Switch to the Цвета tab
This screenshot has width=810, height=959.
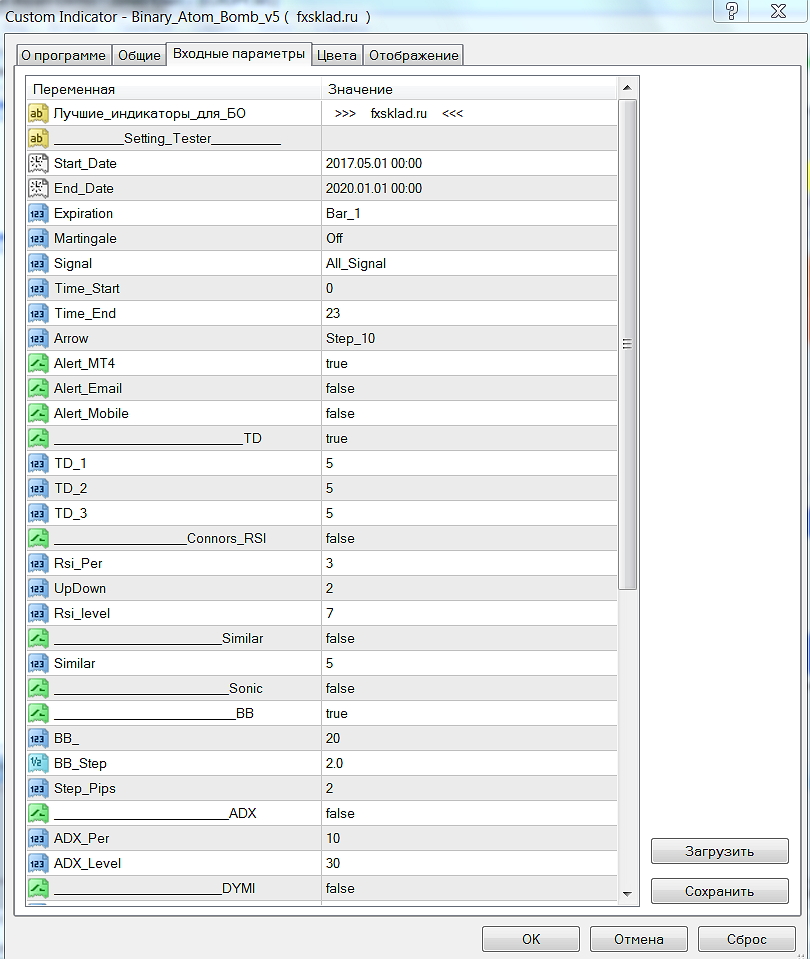coord(336,55)
